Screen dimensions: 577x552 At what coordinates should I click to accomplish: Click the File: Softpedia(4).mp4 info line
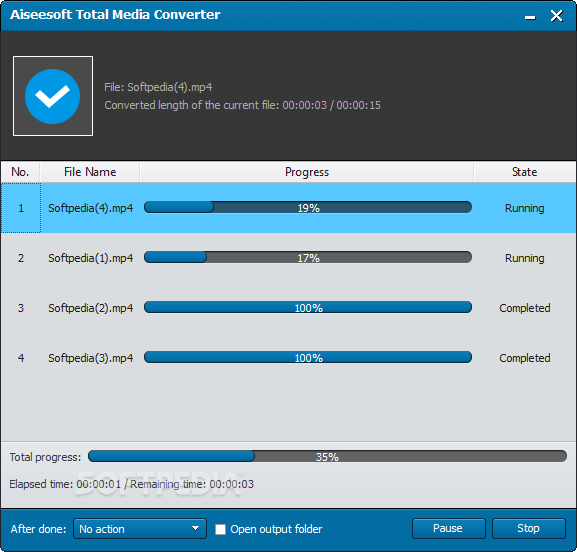[x=158, y=87]
